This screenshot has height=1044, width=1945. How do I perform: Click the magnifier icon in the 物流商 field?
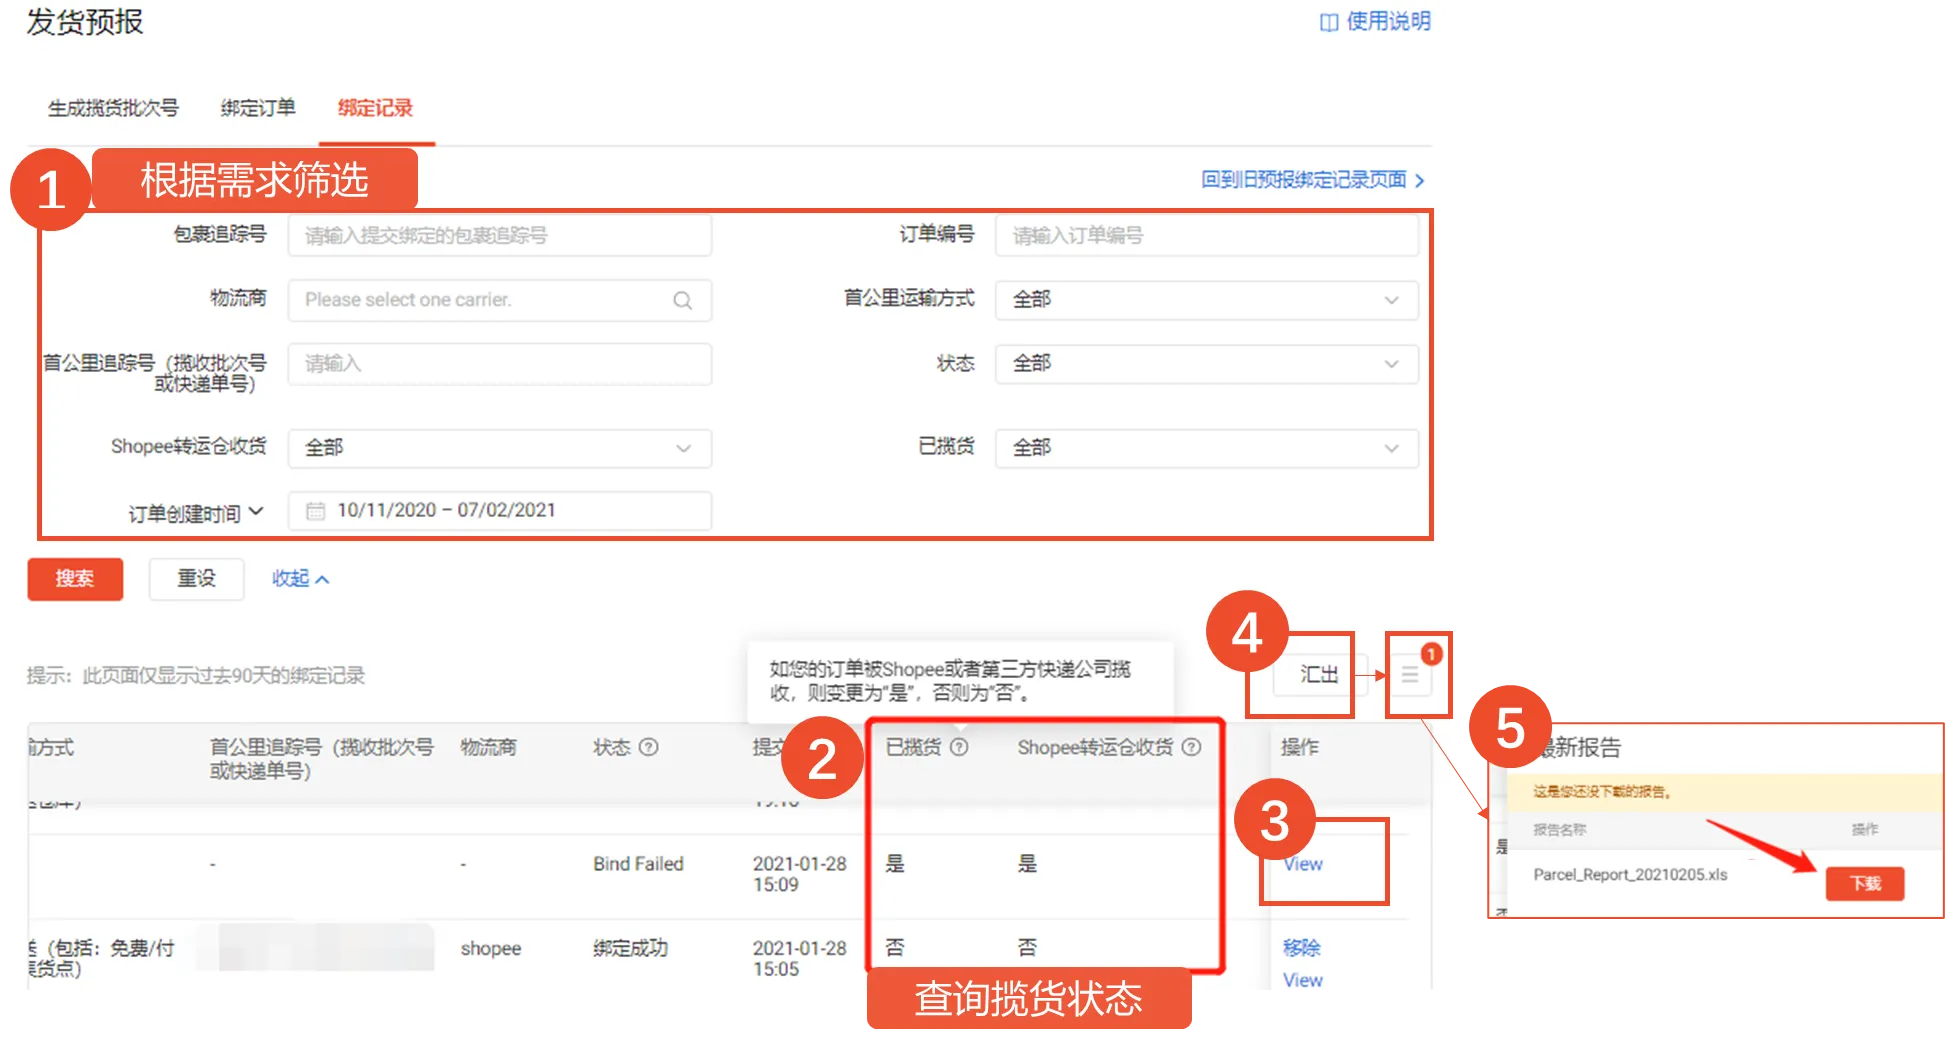coord(683,299)
